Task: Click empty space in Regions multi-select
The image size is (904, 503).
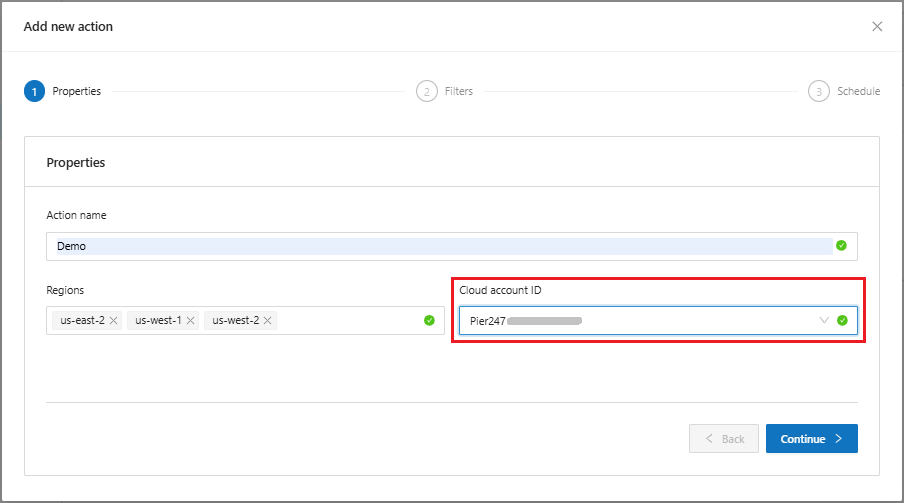Action: click(x=350, y=321)
